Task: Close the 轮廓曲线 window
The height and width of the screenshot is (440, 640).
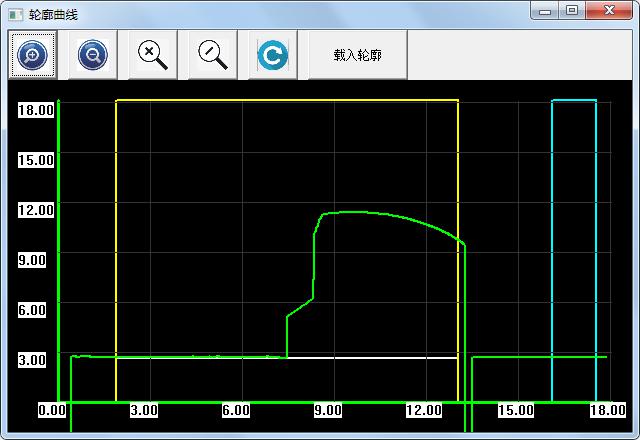Action: tap(608, 11)
